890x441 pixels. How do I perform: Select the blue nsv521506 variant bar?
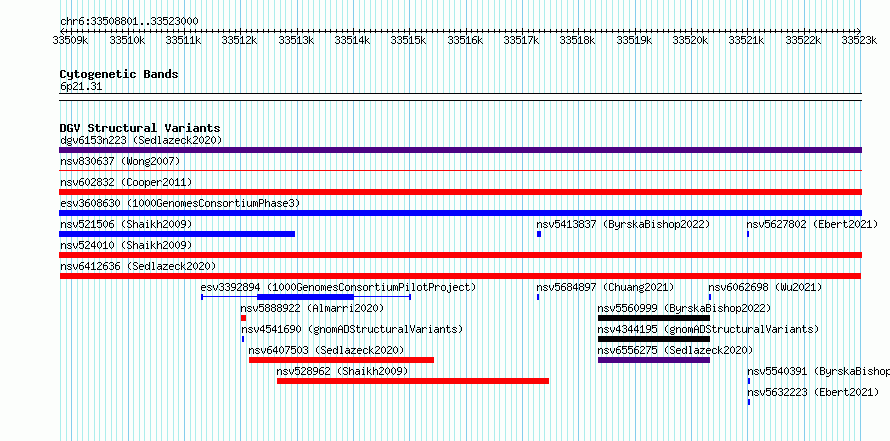coord(177,234)
